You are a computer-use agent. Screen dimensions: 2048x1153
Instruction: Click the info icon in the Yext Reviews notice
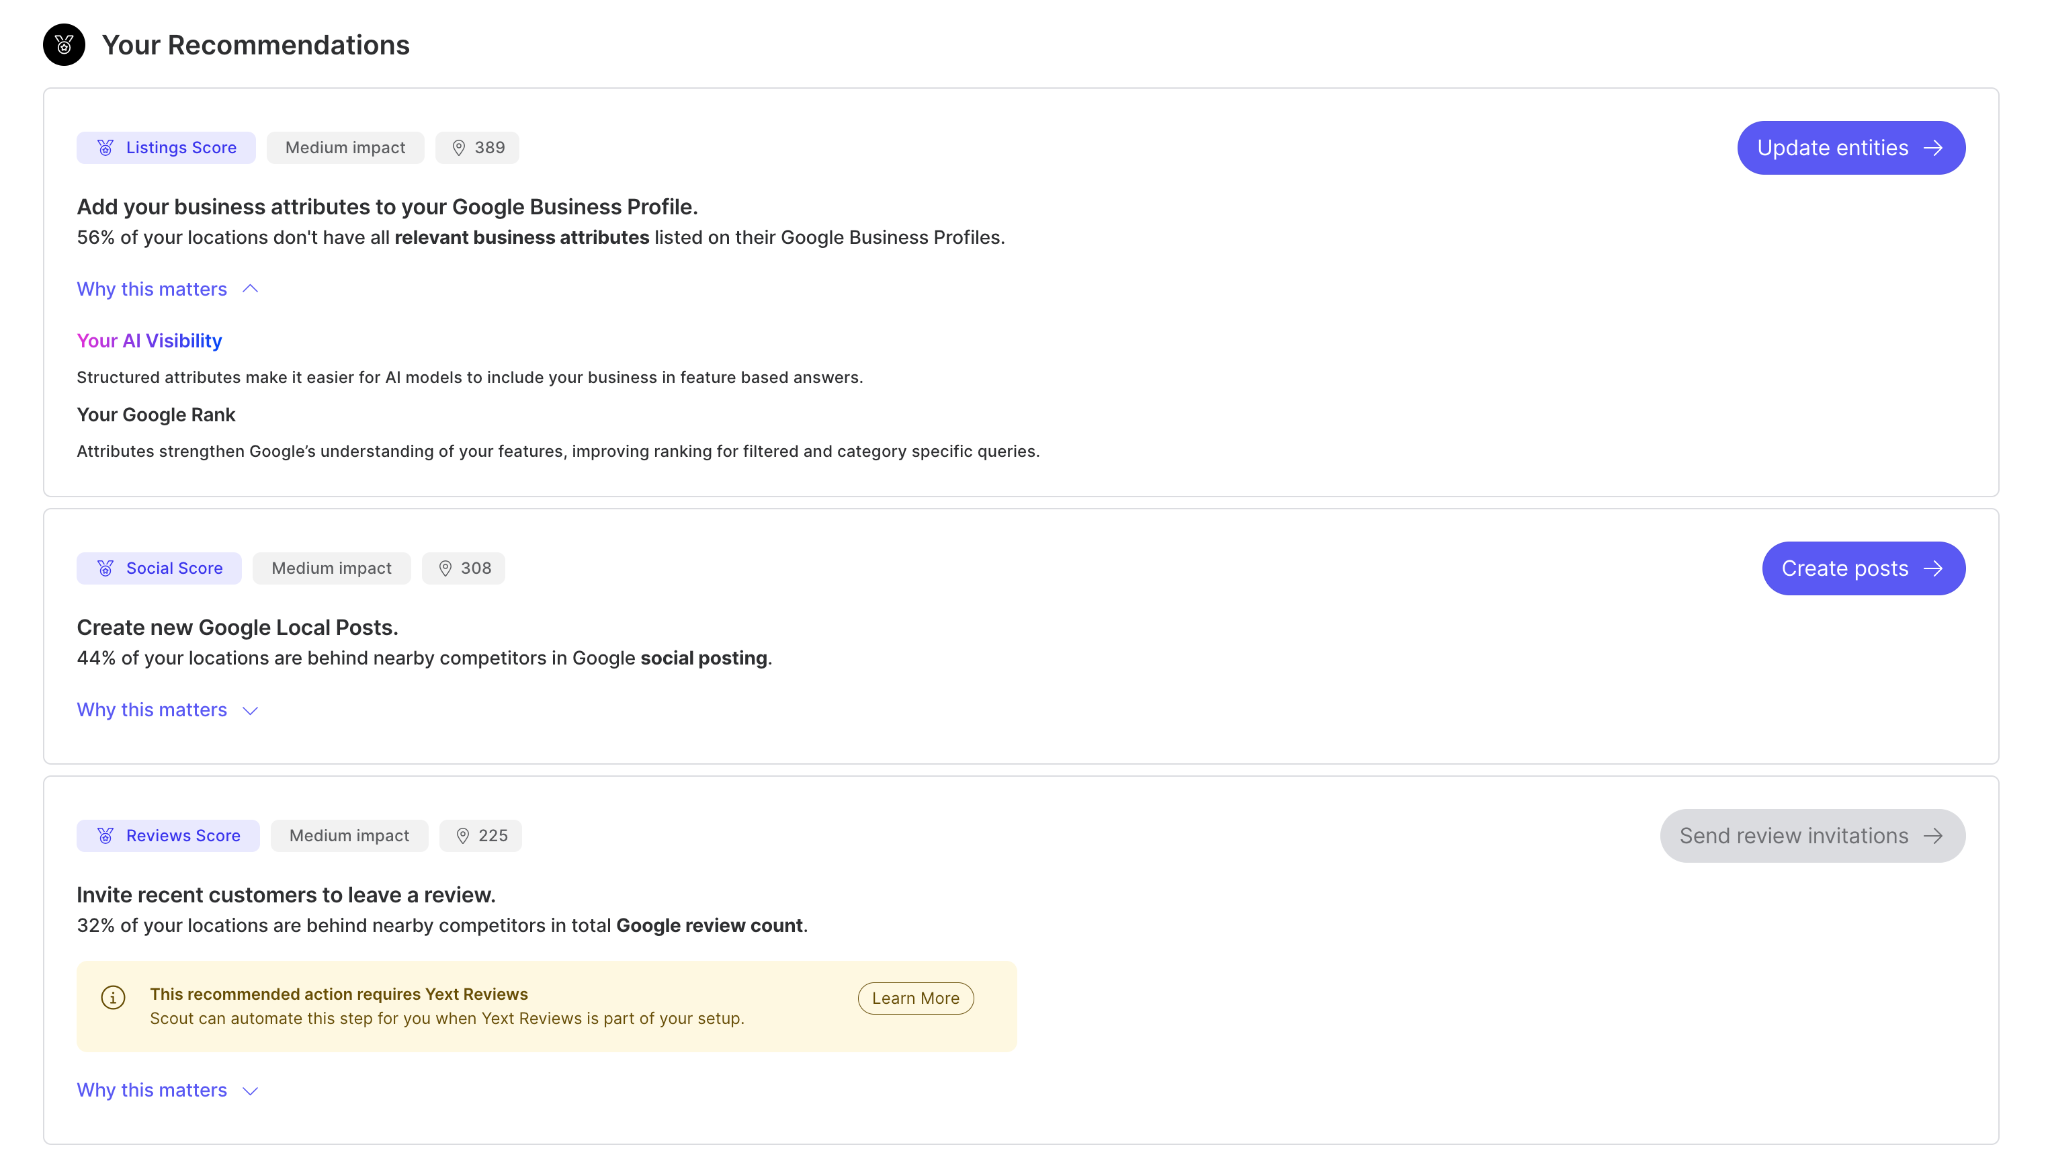[113, 997]
